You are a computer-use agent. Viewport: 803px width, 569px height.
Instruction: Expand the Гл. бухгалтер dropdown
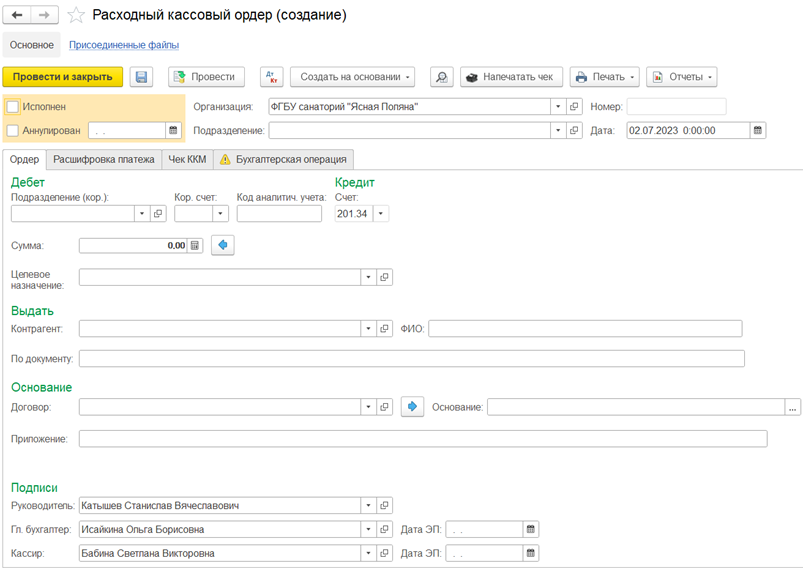[x=368, y=530]
